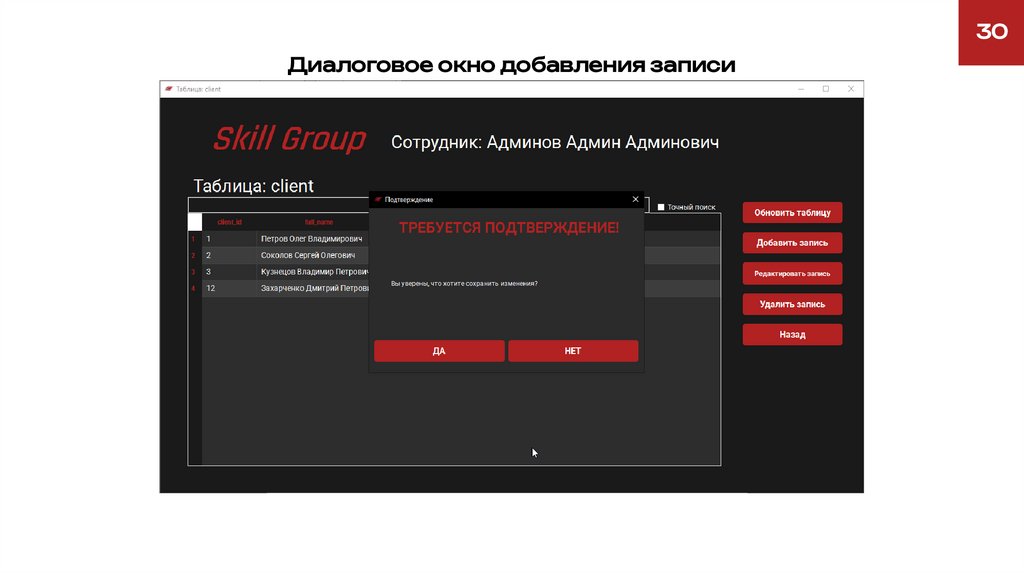Click client_id cell with value 12
The image size is (1024, 574).
(x=229, y=288)
